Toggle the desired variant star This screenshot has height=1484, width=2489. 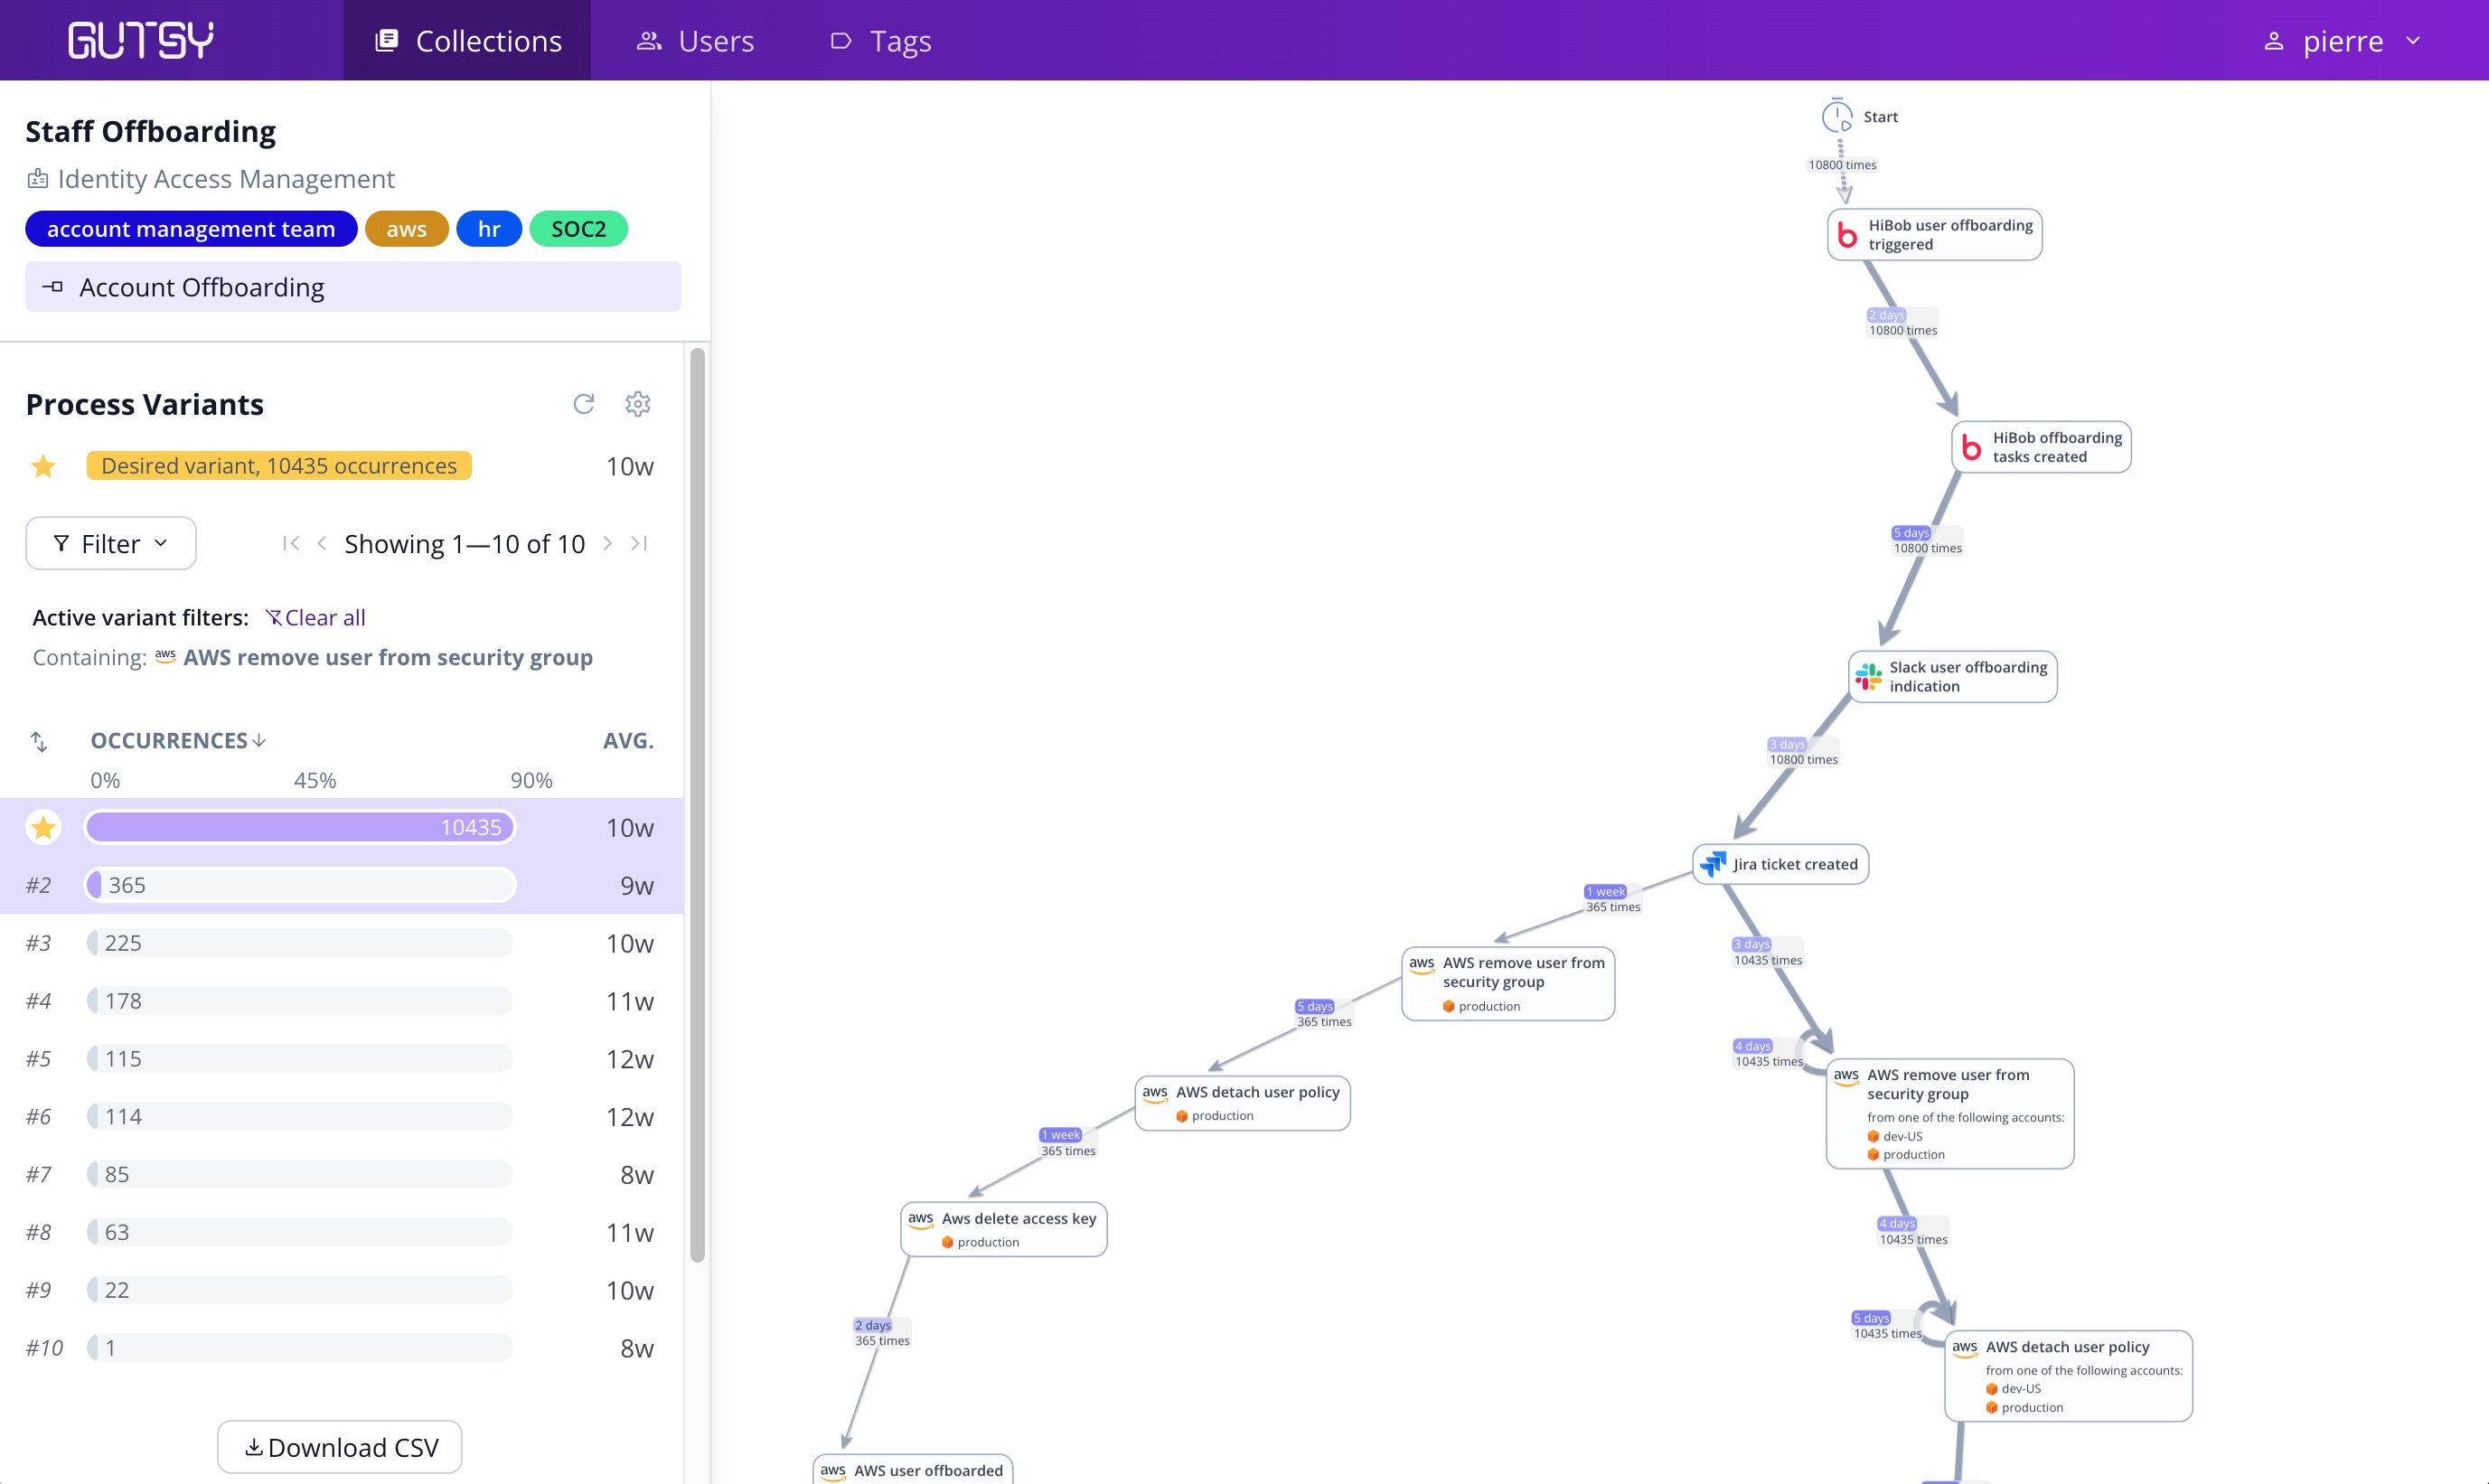(43, 466)
